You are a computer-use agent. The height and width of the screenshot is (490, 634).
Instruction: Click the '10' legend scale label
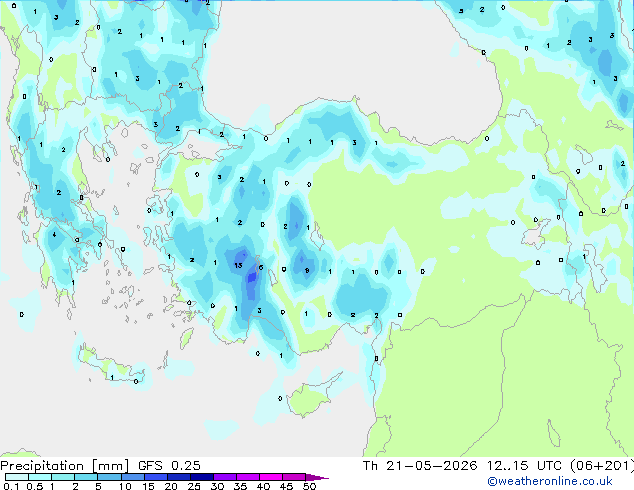coord(125,486)
